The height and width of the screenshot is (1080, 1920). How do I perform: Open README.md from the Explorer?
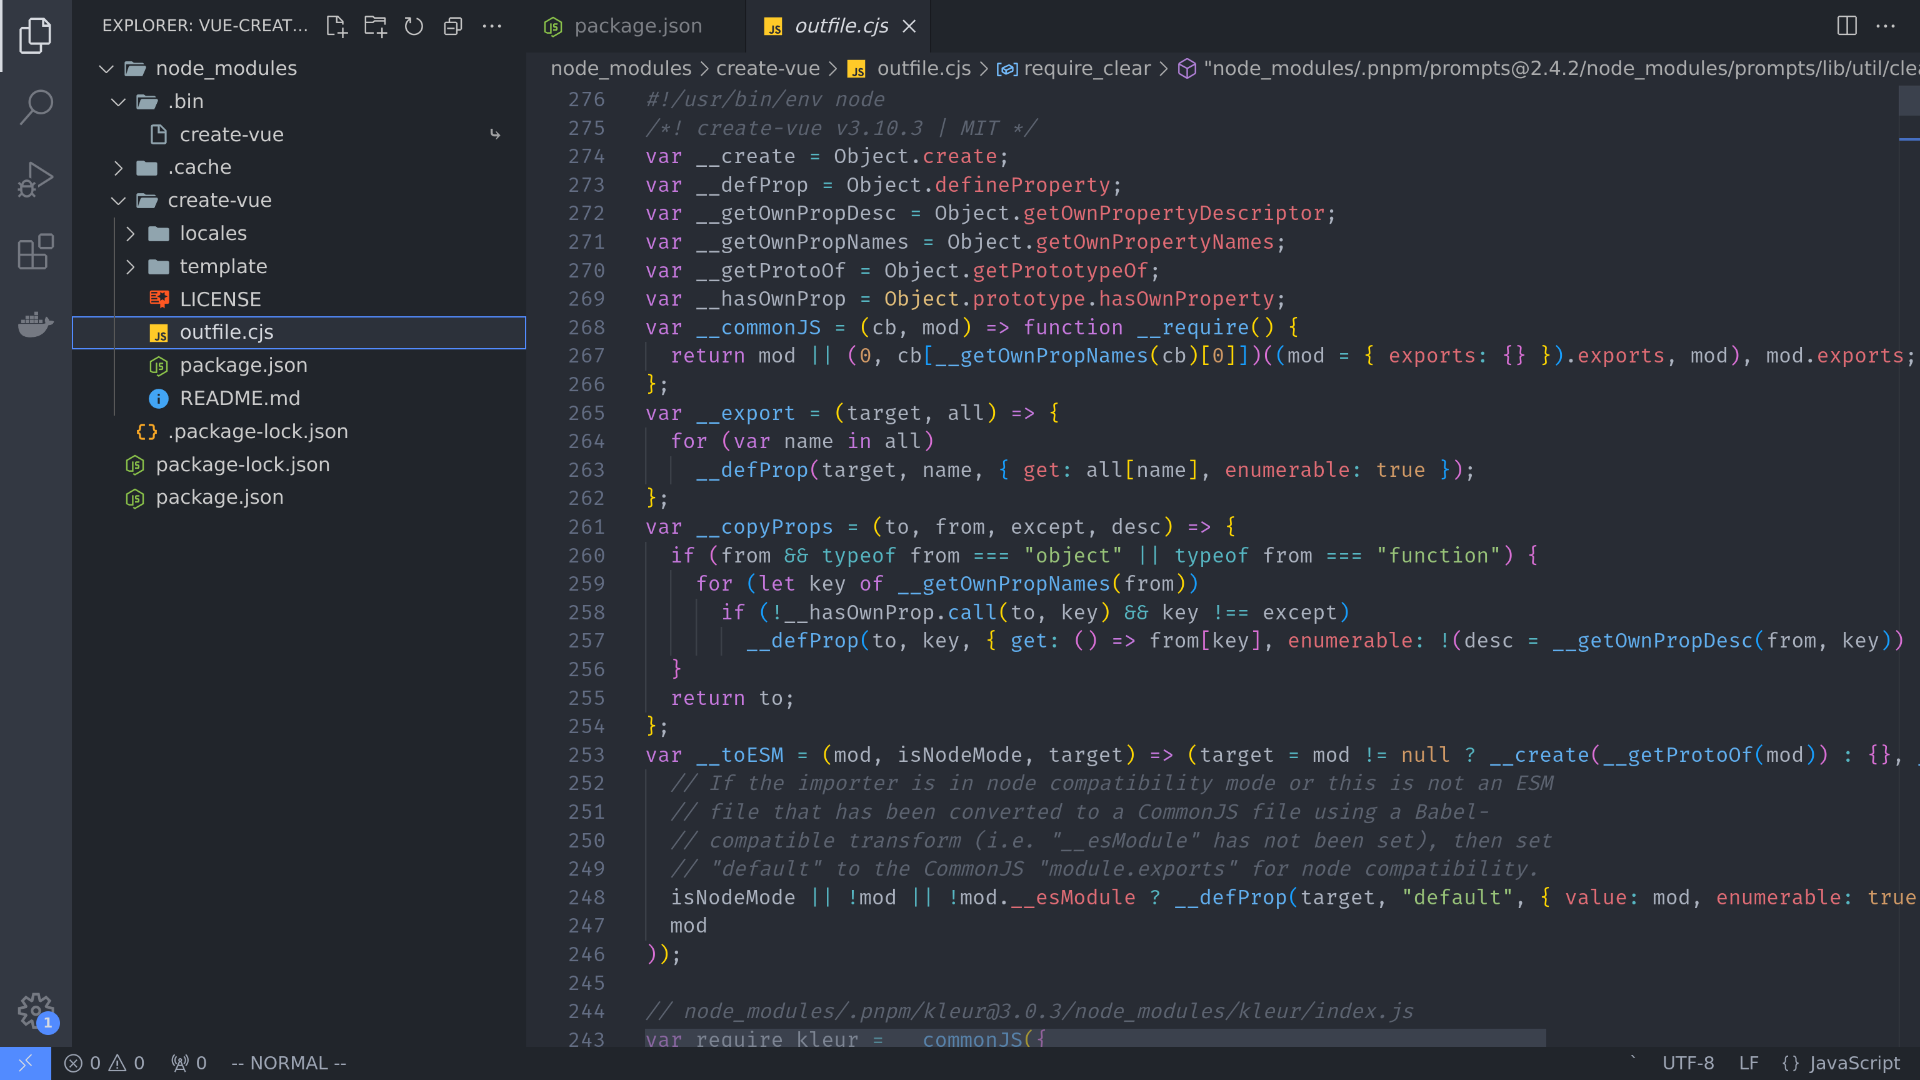pyautogui.click(x=240, y=398)
